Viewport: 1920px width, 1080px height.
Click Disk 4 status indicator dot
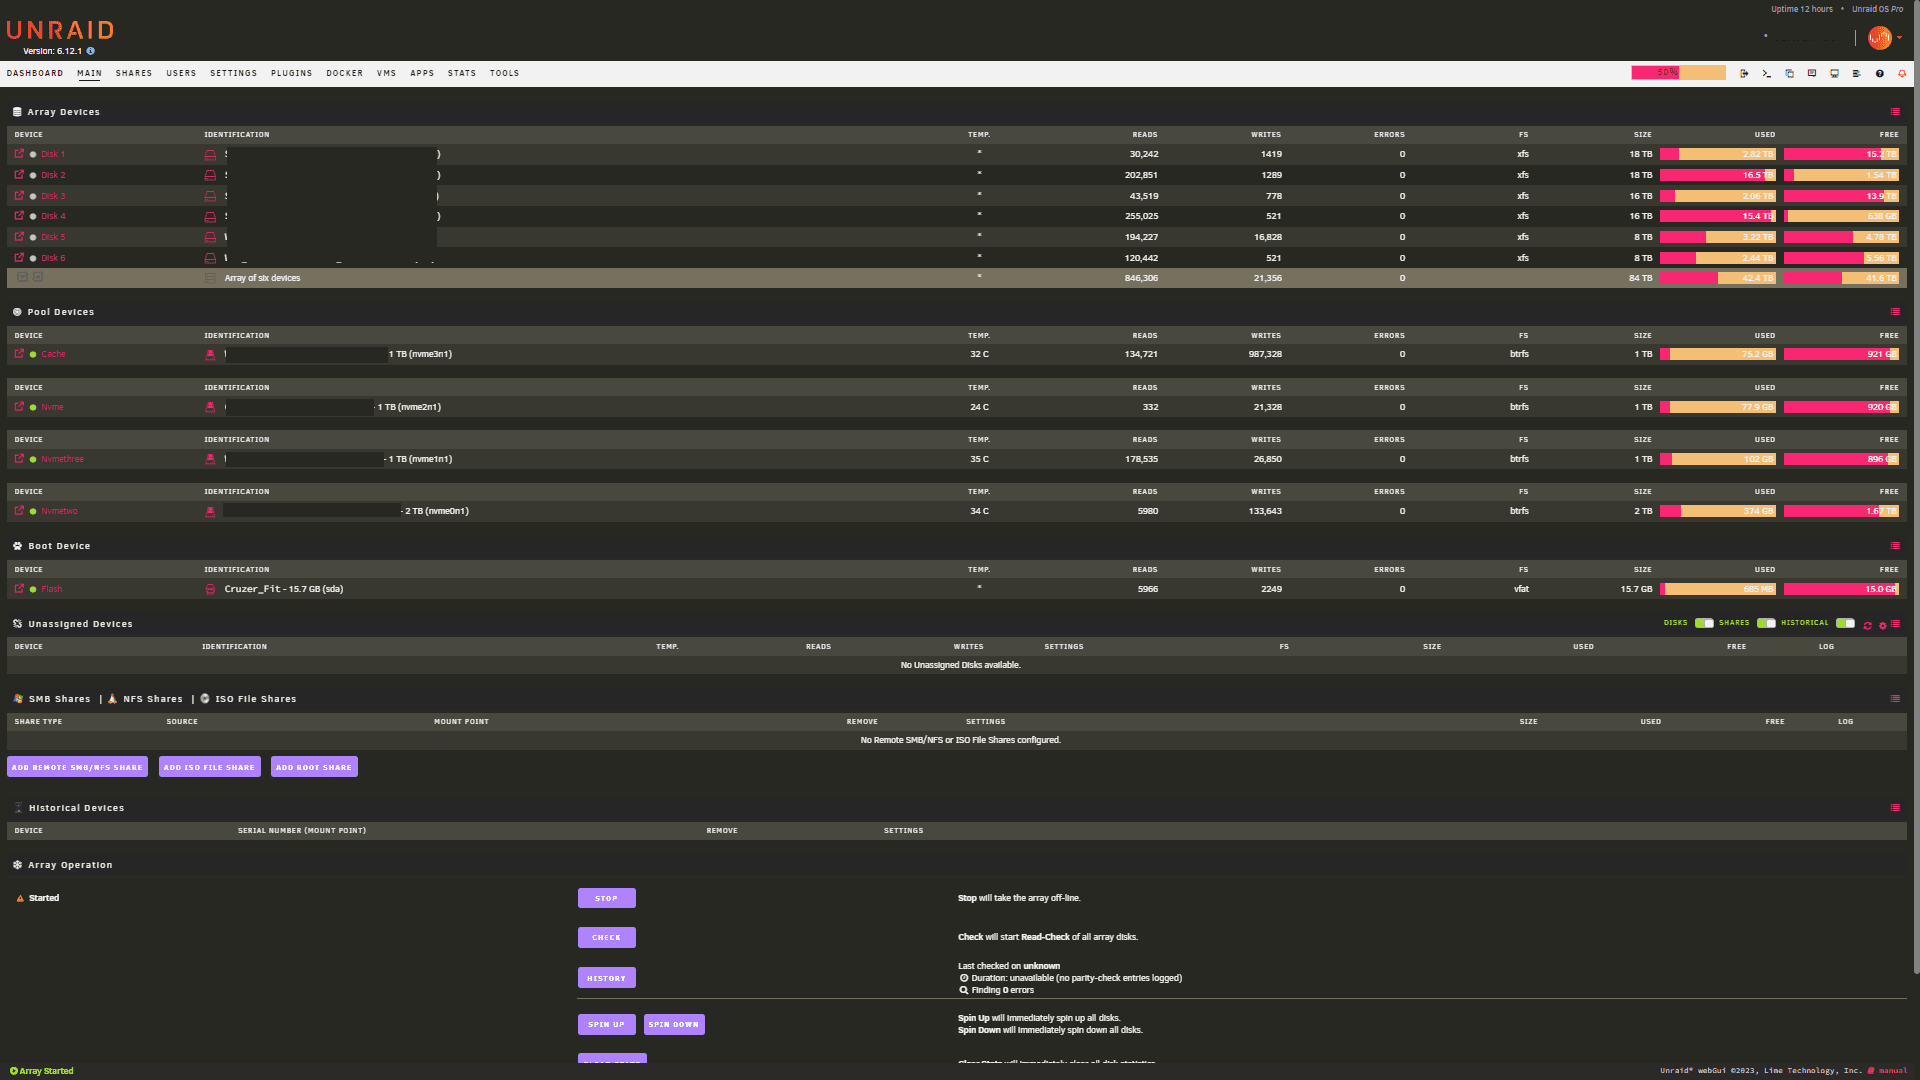point(33,217)
